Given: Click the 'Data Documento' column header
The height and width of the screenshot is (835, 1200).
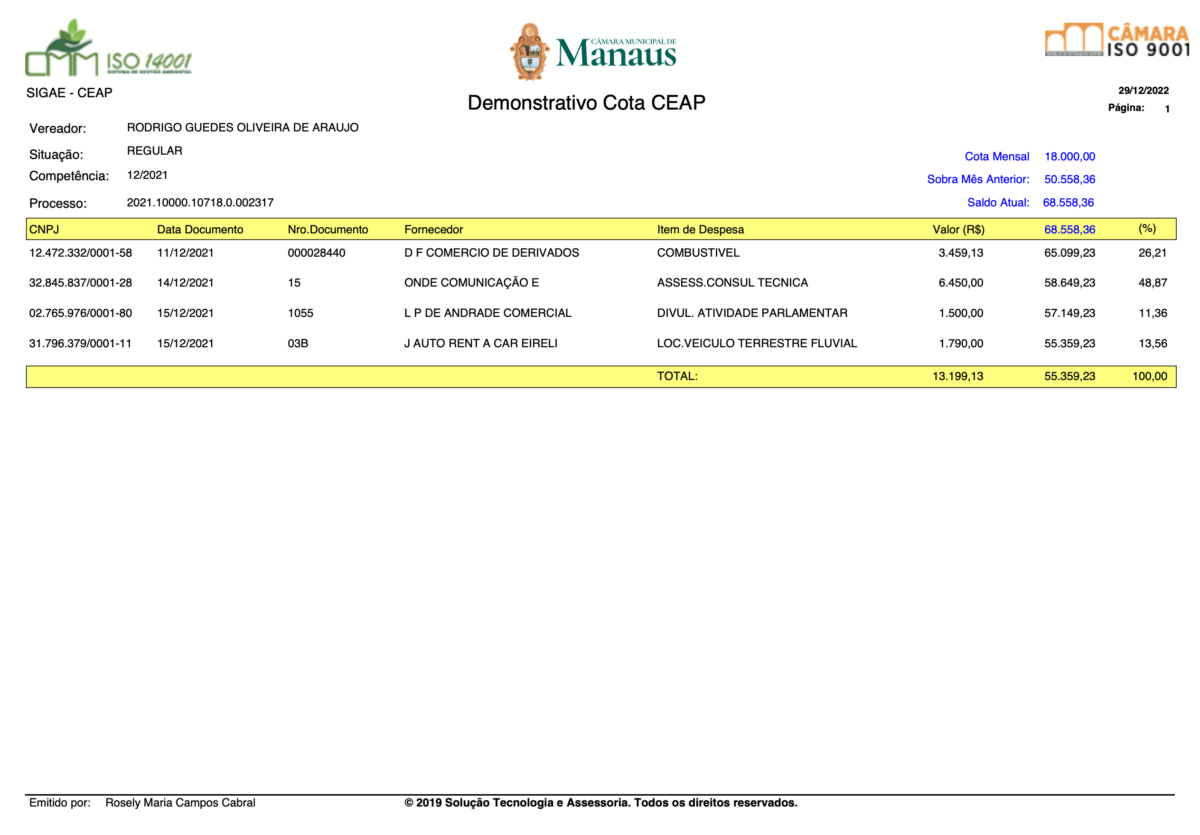Looking at the screenshot, I should coord(200,230).
